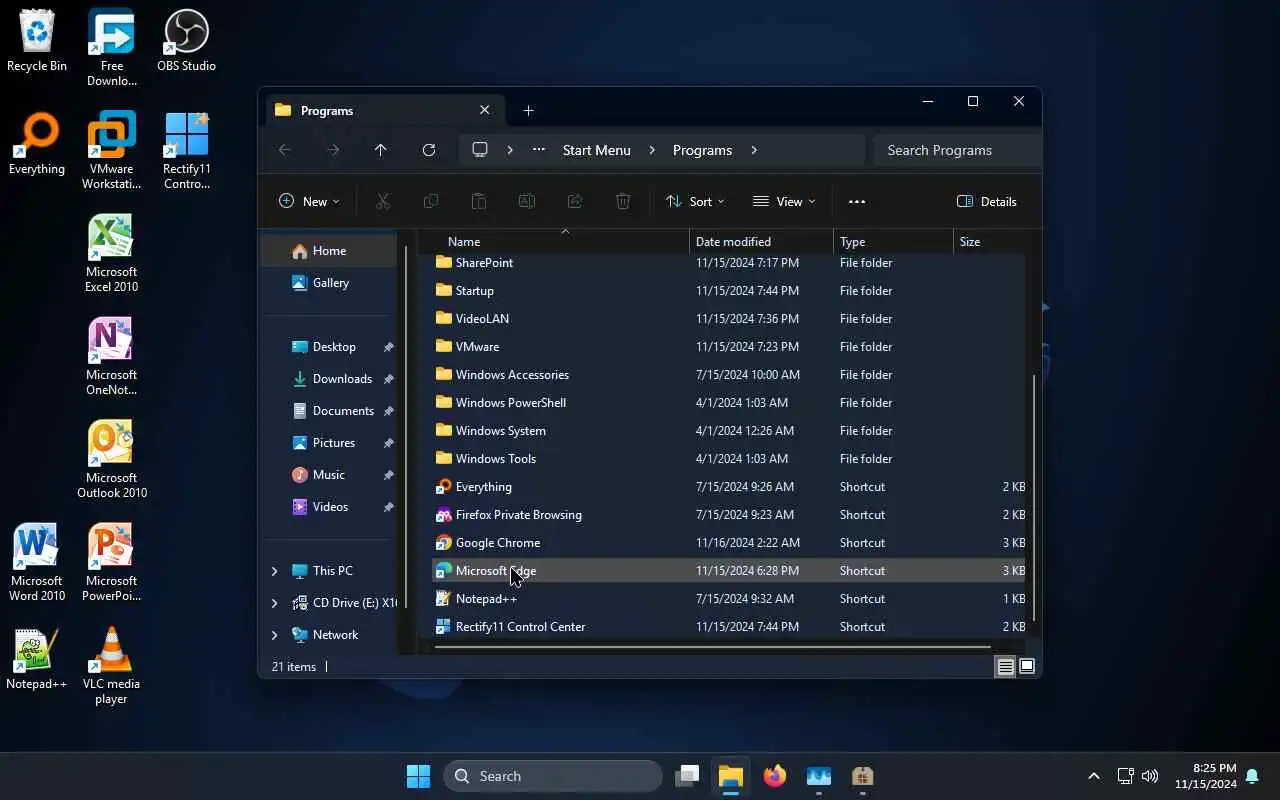Select Microsoft Outlook 2010 desktop shortcut
This screenshot has width=1280, height=800.
[112, 460]
